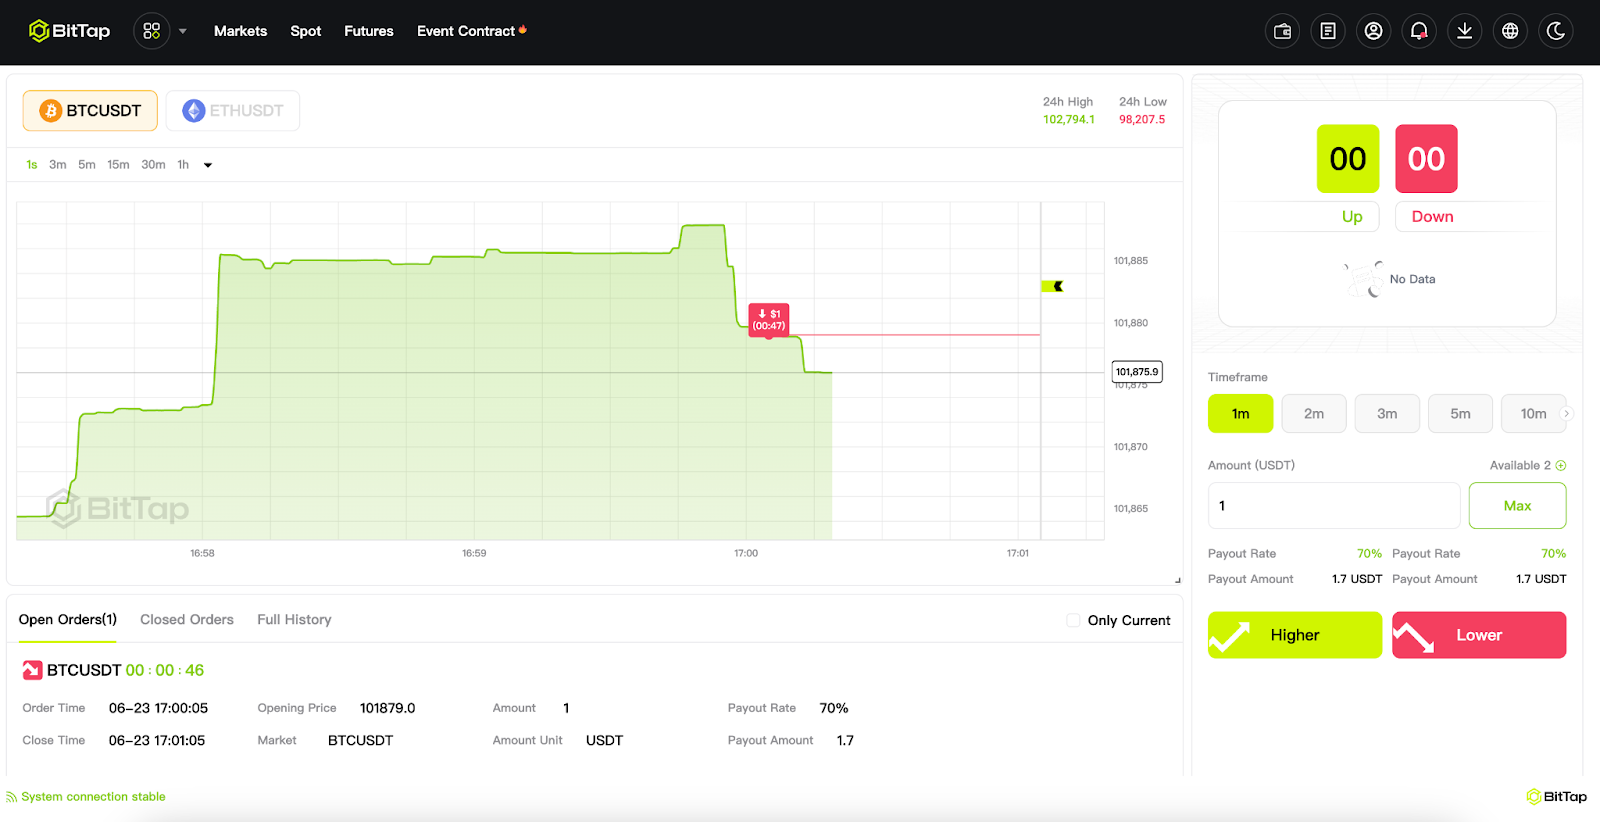
Task: Set chart interval to 15m
Action: click(118, 165)
